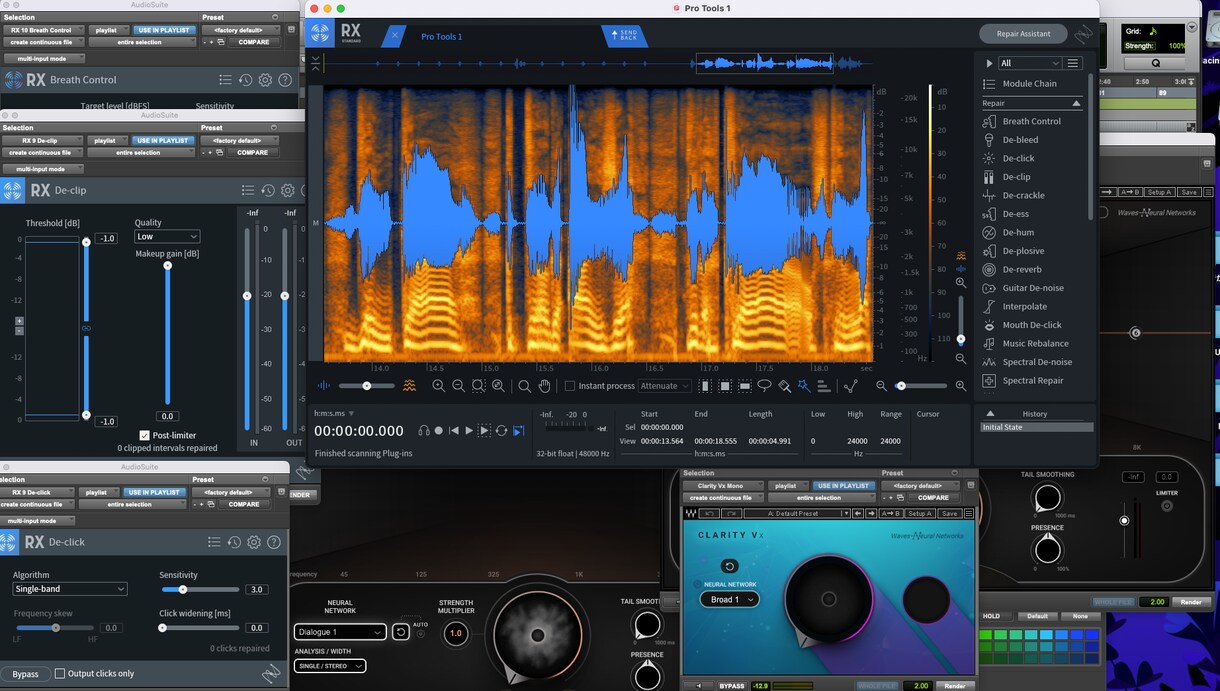Open the De-click Algorithm dropdown
The image size is (1220, 691).
(70, 589)
